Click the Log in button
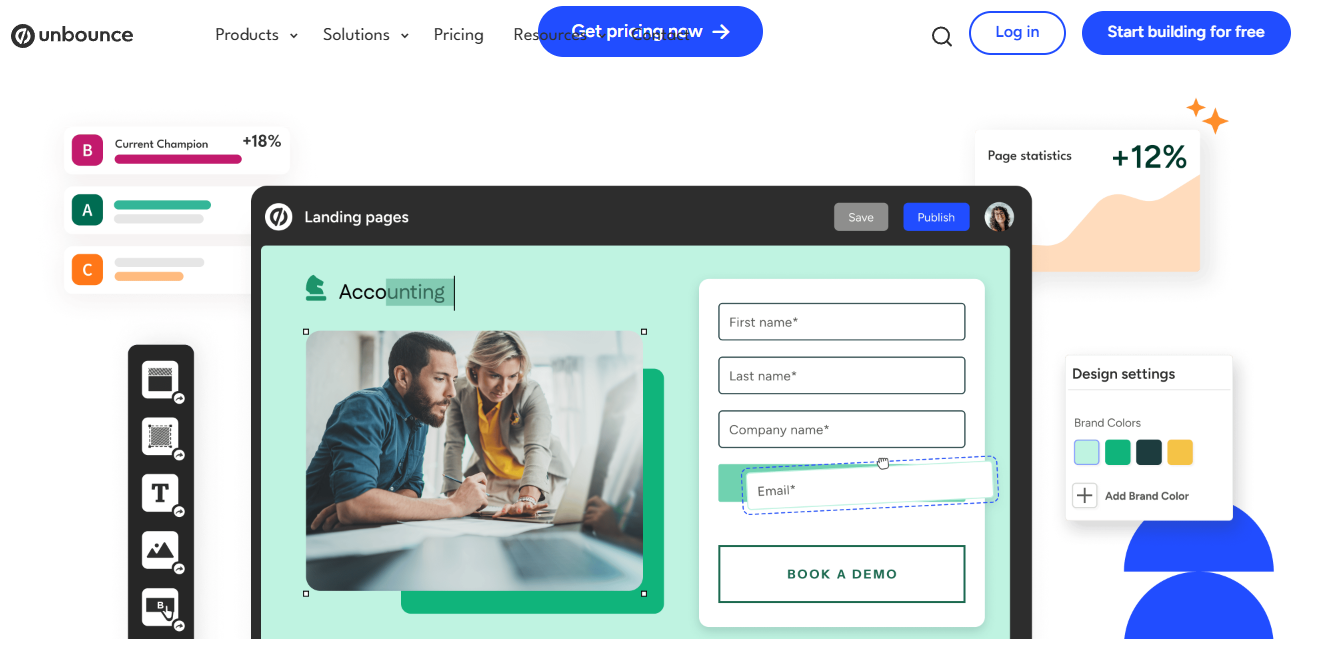1324x670 pixels. (x=1017, y=33)
